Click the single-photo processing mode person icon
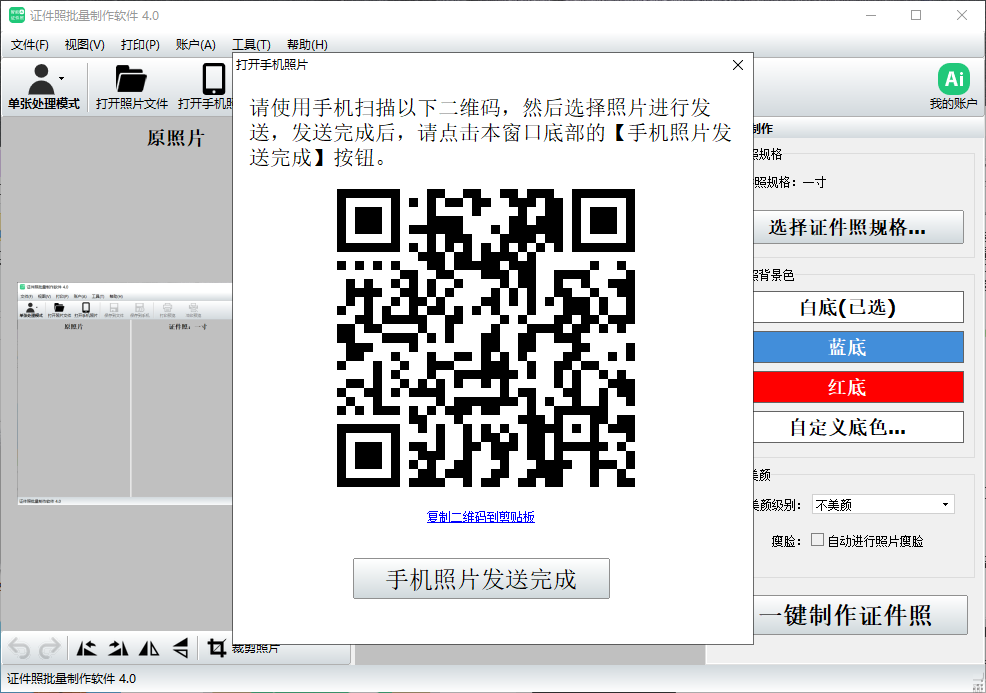This screenshot has width=986, height=693. pos(41,79)
